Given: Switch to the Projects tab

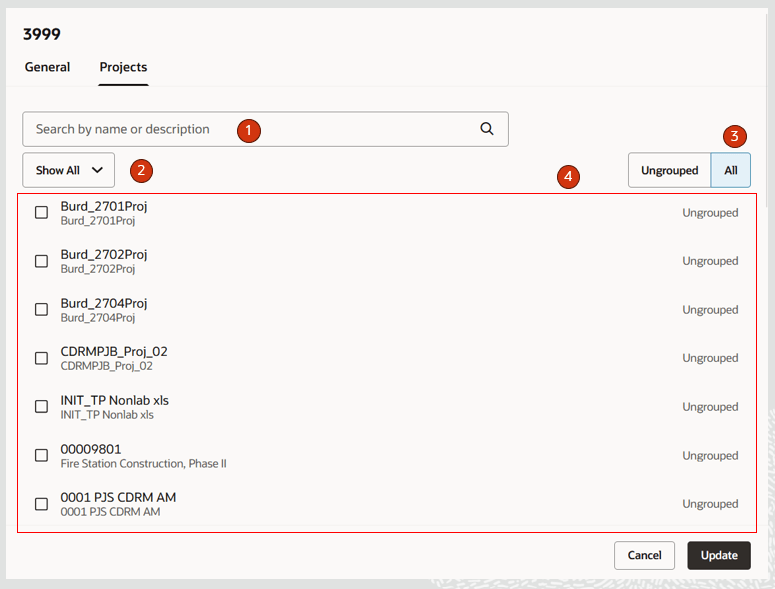Looking at the screenshot, I should (x=124, y=67).
